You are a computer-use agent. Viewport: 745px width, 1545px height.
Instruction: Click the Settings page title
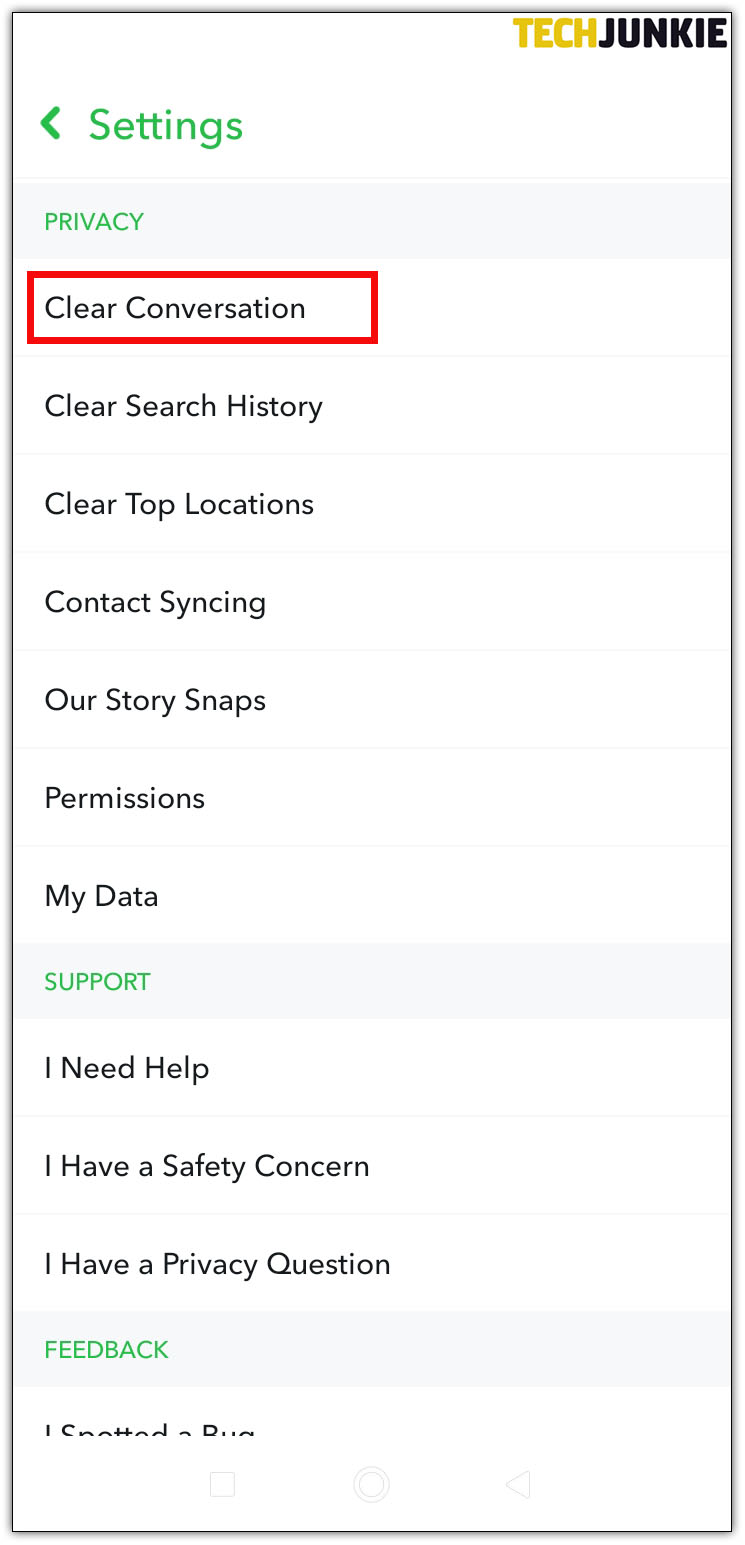166,125
